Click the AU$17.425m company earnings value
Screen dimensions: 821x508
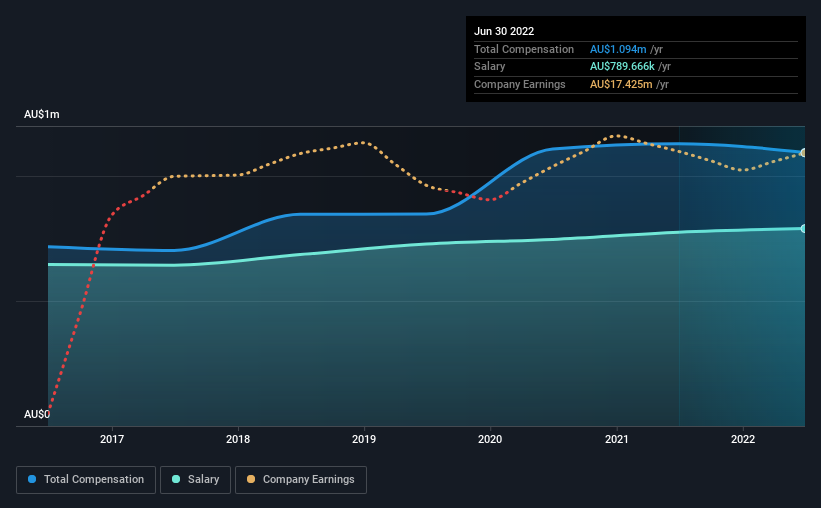pos(621,84)
